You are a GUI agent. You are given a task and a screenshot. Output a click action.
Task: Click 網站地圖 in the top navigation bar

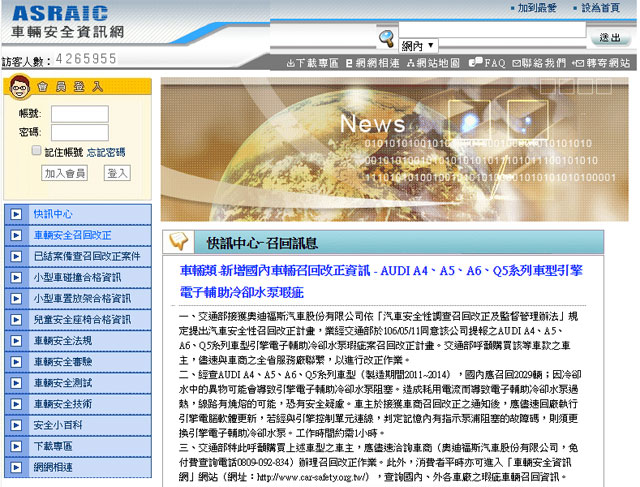pos(433,63)
